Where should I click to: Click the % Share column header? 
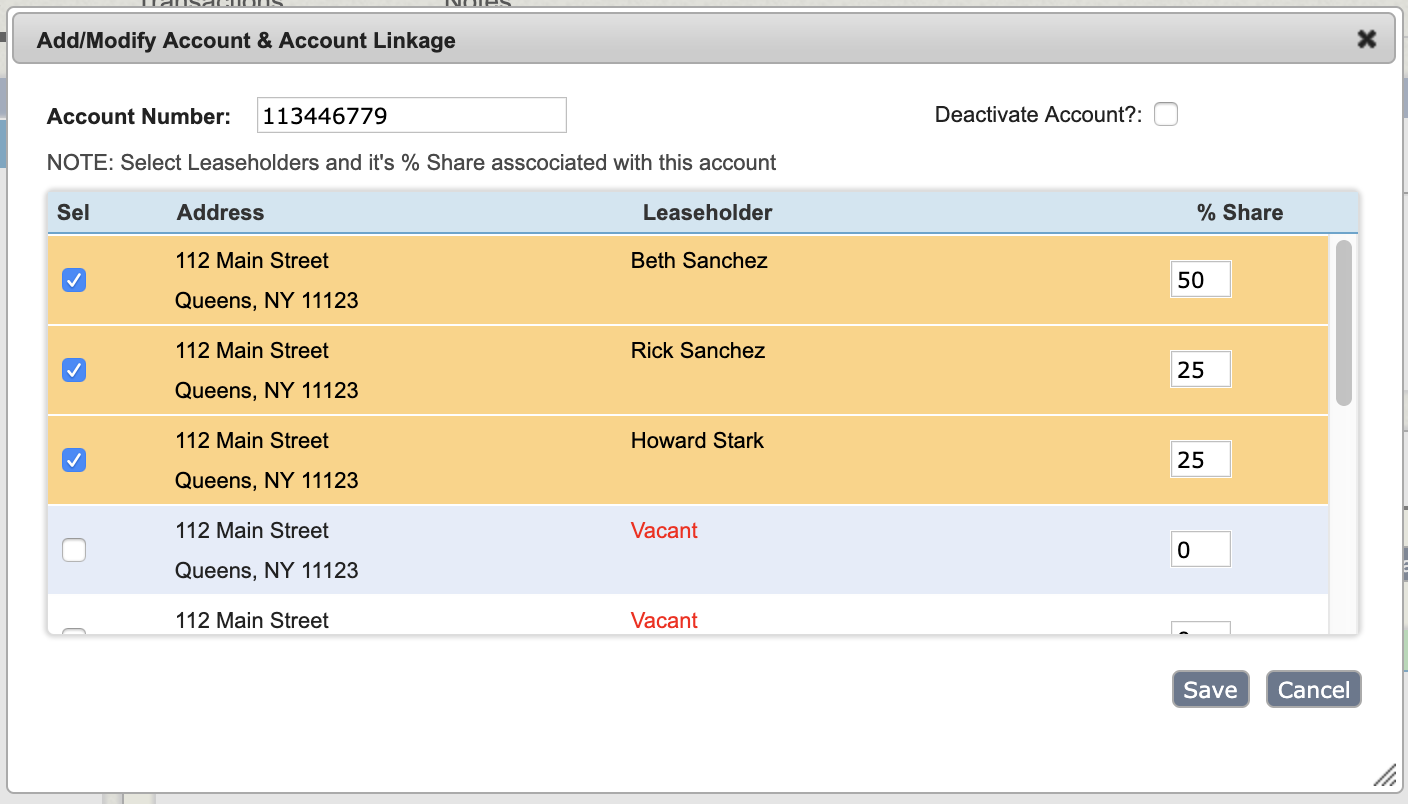(x=1240, y=212)
